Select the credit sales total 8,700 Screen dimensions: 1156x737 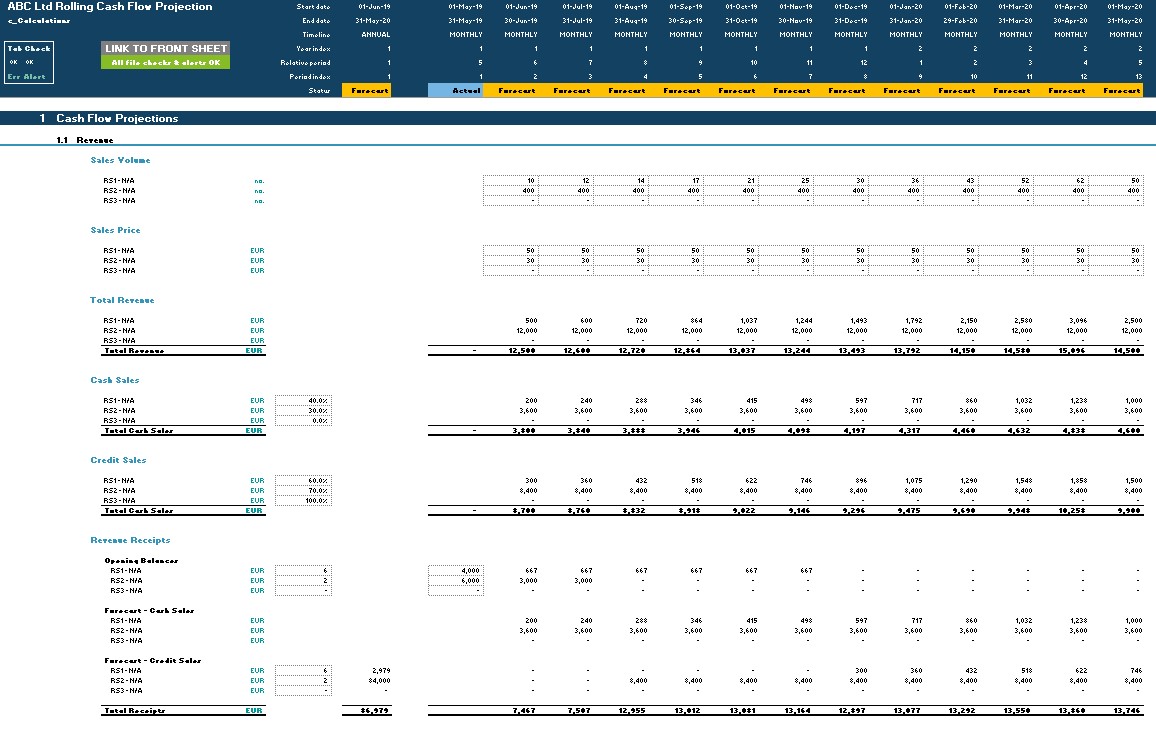point(523,511)
